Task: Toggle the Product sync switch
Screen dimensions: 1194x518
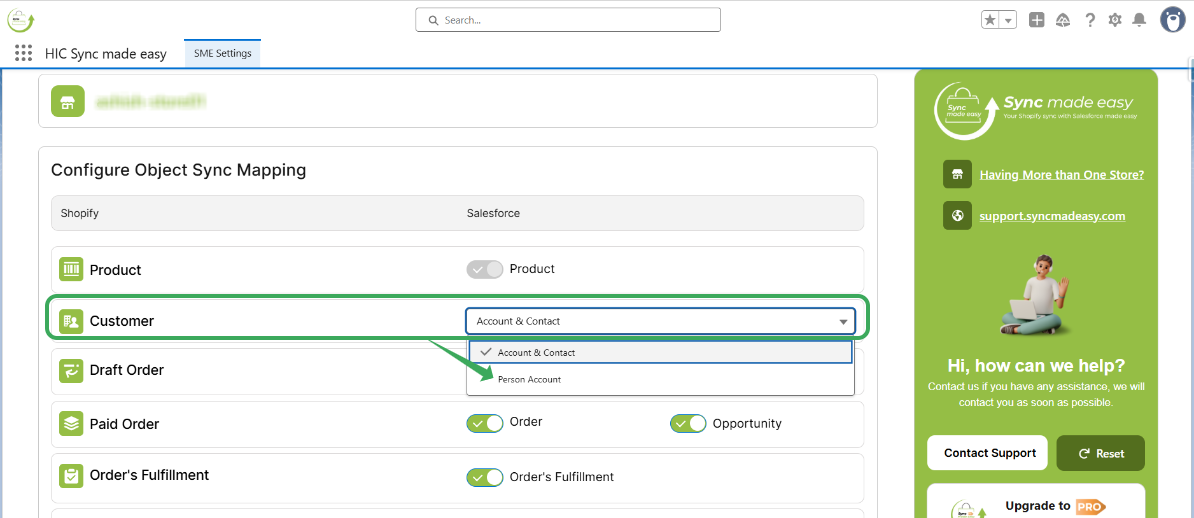Action: click(485, 269)
